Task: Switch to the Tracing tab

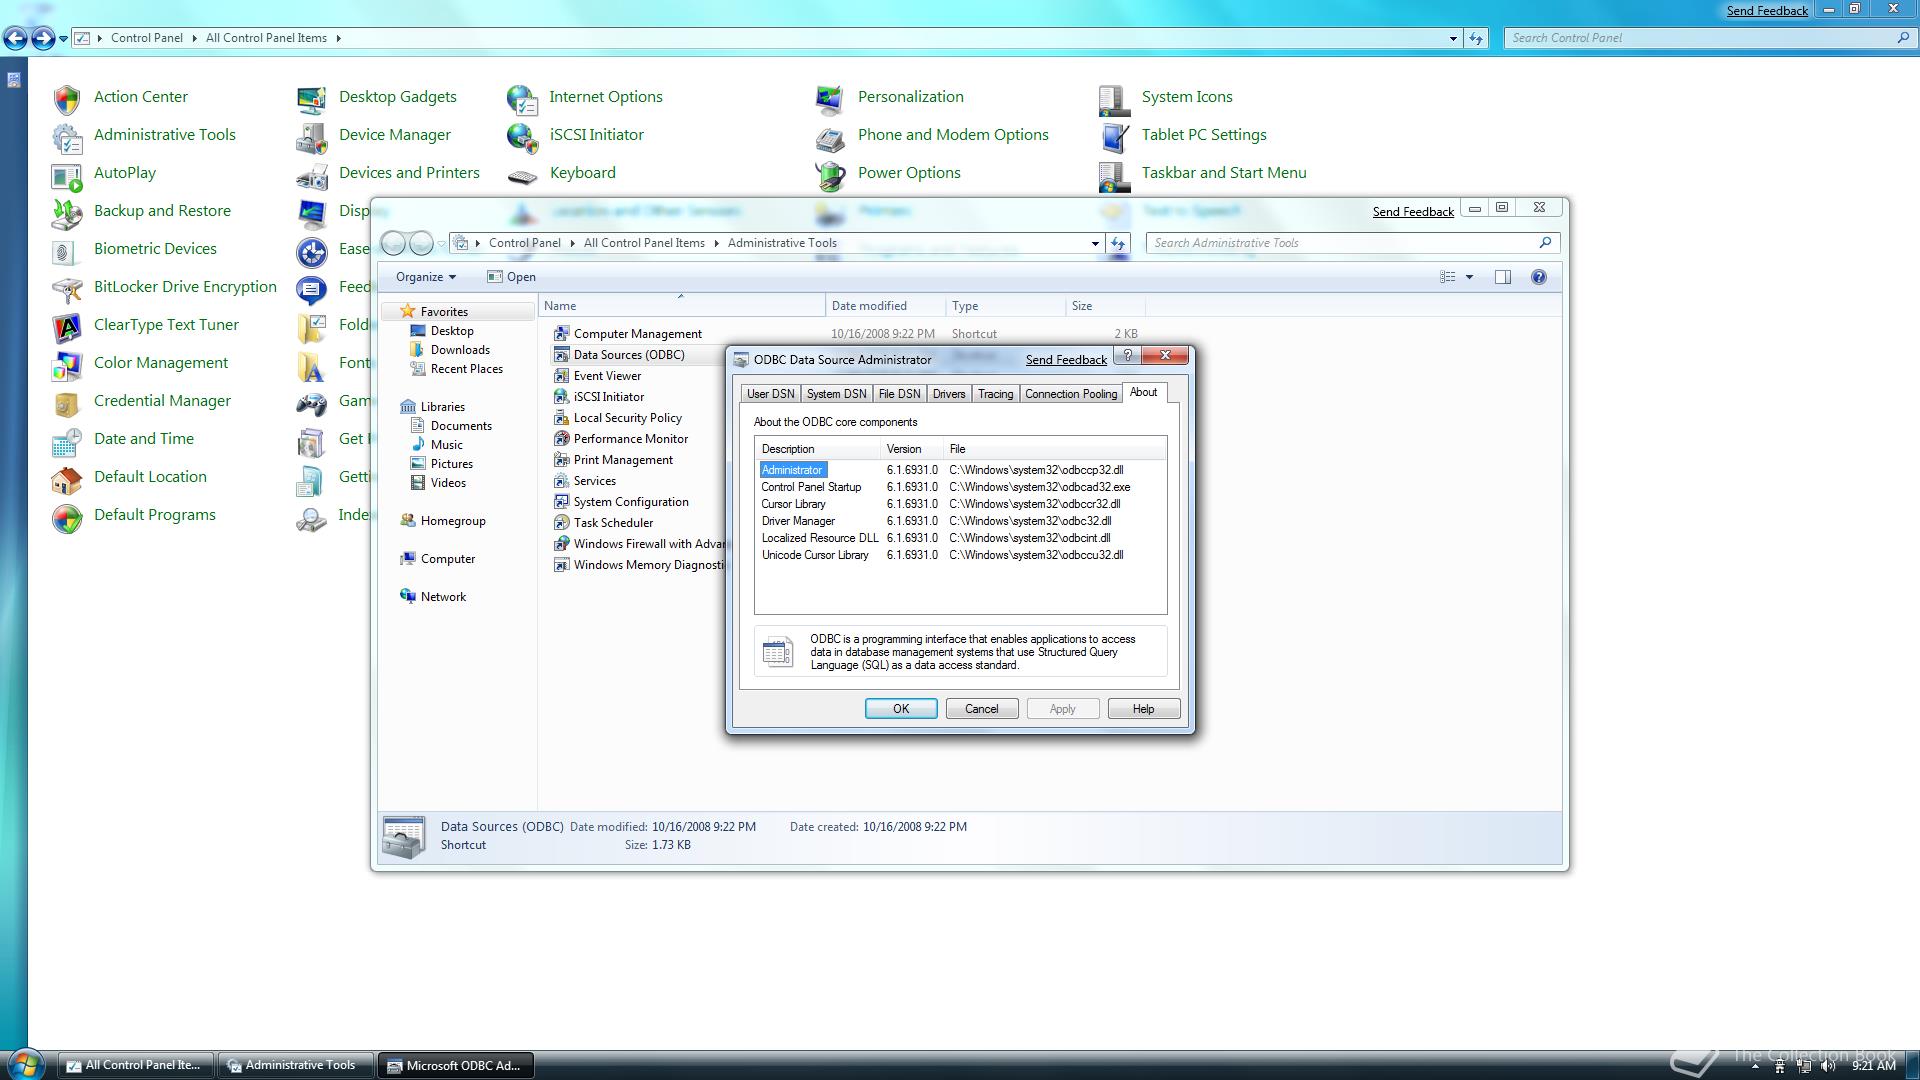Action: pyautogui.click(x=995, y=394)
